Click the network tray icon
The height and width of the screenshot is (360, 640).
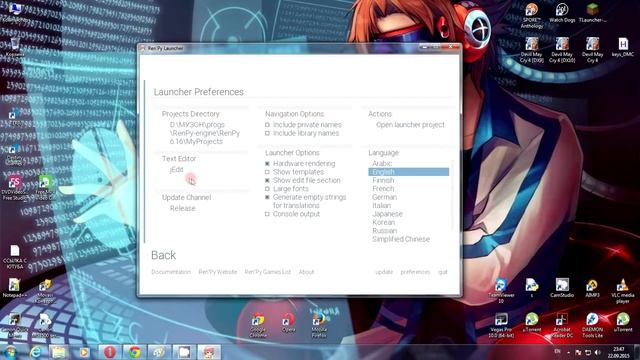click(588, 352)
